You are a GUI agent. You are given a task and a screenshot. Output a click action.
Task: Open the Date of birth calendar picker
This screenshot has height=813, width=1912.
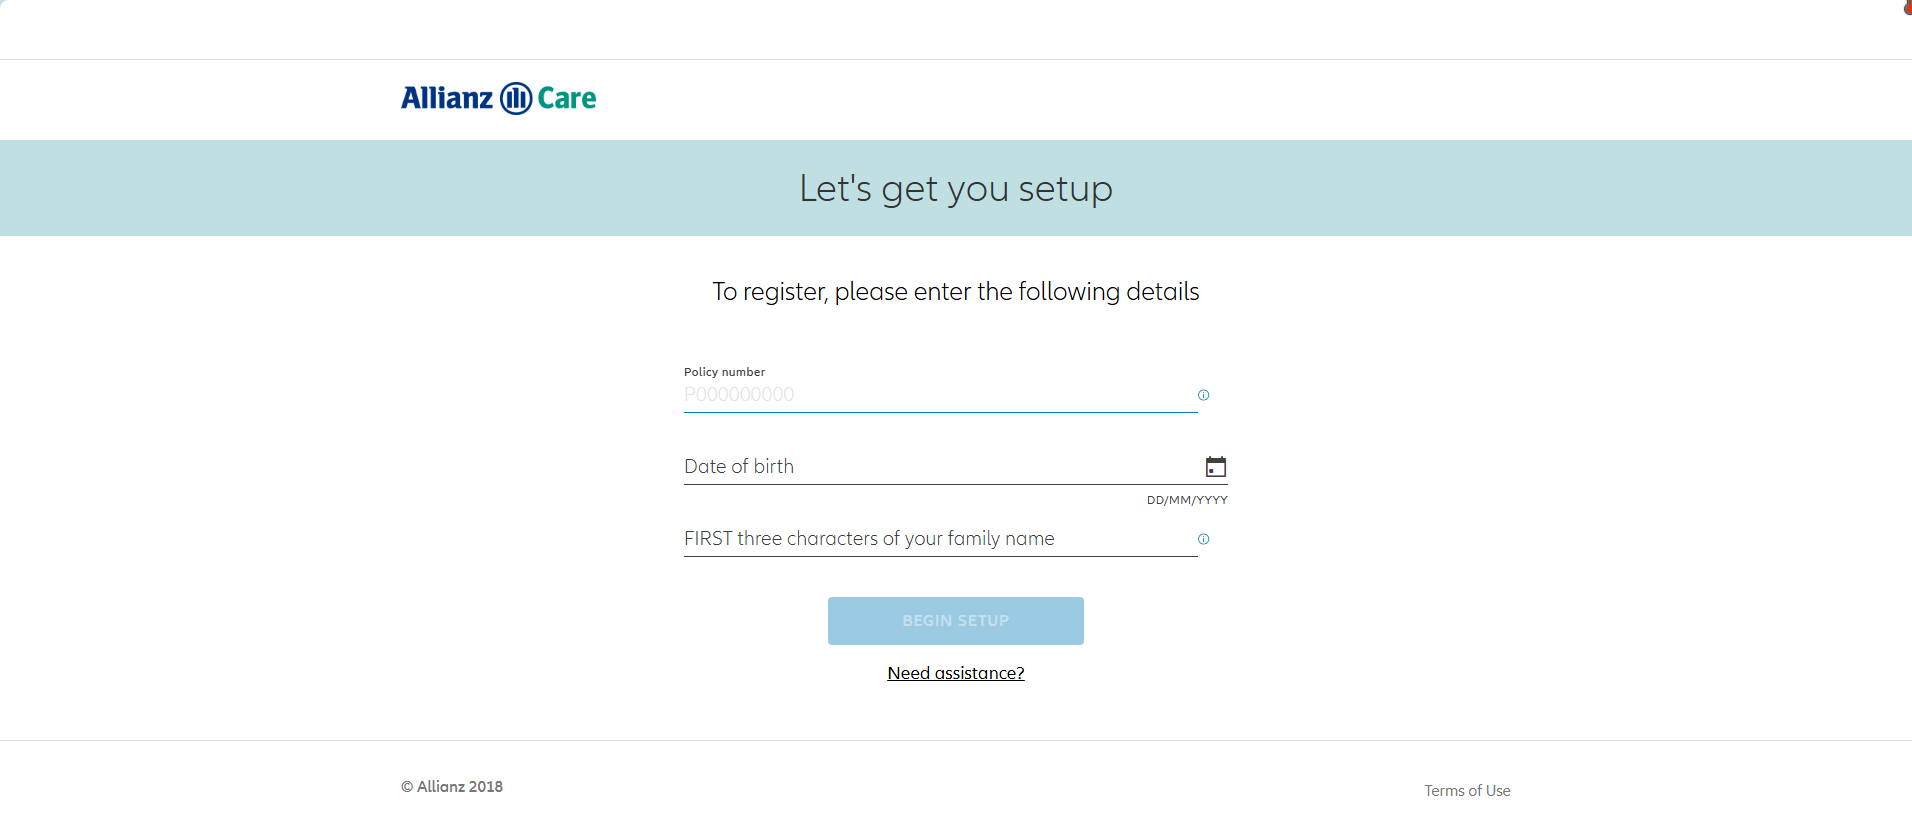click(x=1216, y=467)
